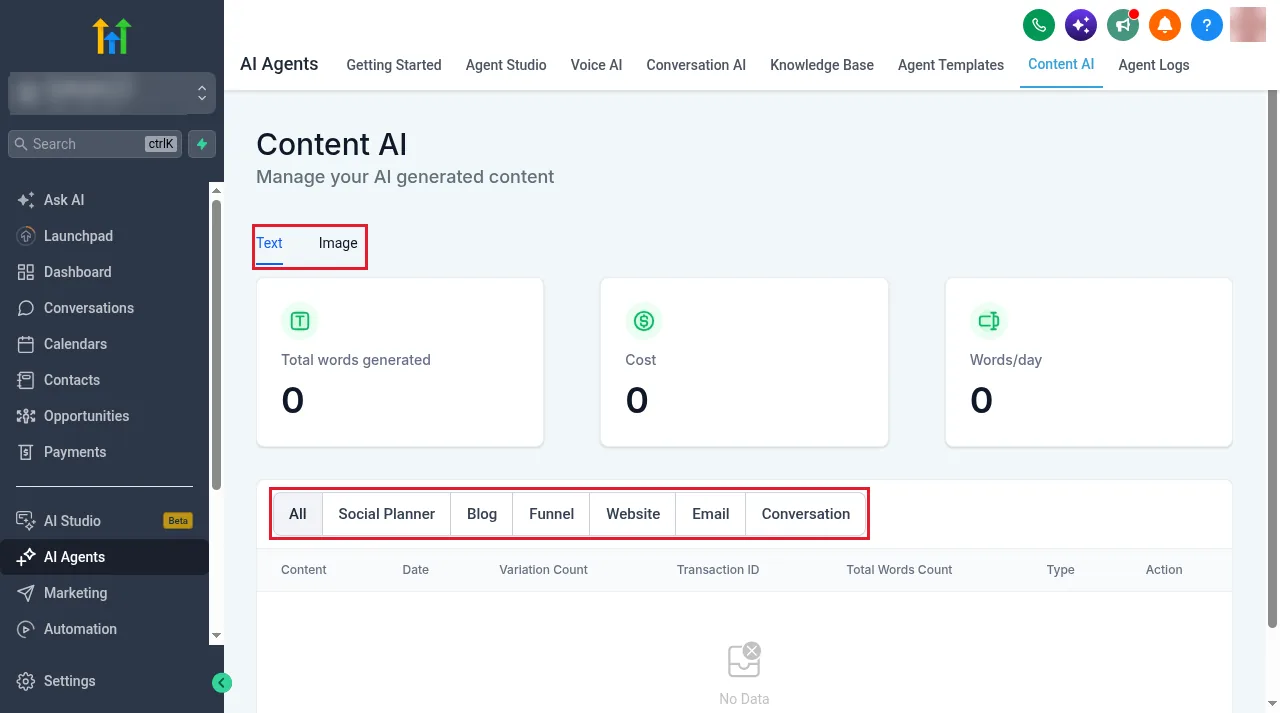The width and height of the screenshot is (1280, 713).
Task: Click the Words/day card icon
Action: coord(988,321)
